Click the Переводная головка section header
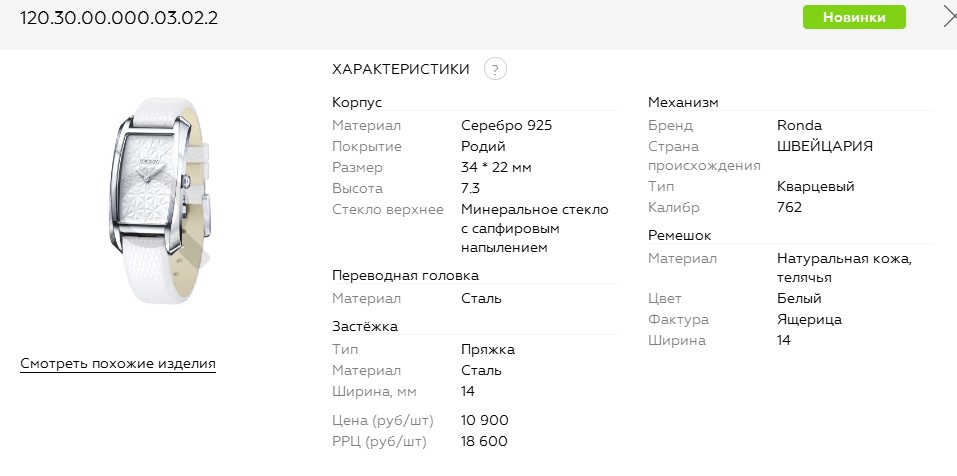 click(x=405, y=275)
